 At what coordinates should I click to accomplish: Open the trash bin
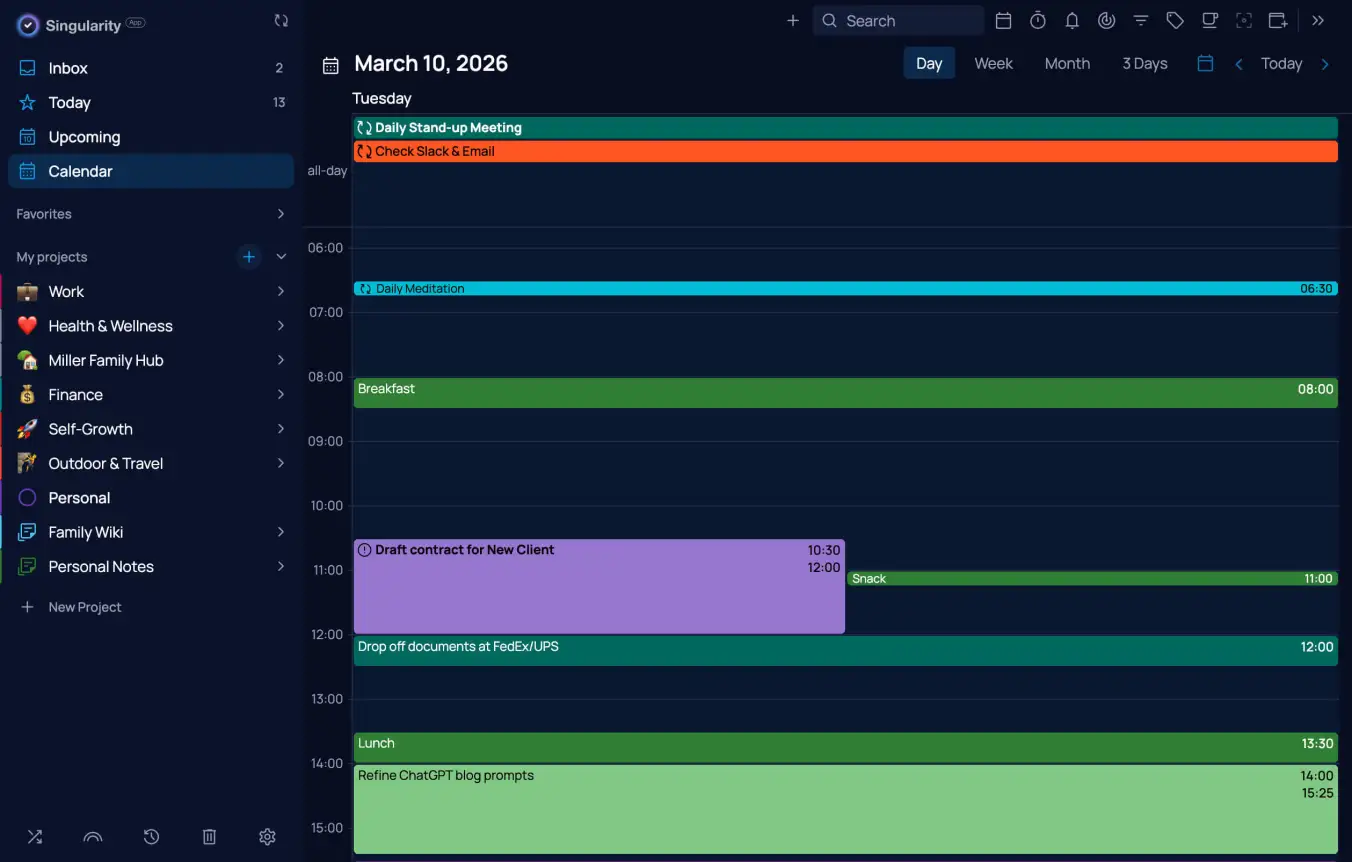click(209, 837)
